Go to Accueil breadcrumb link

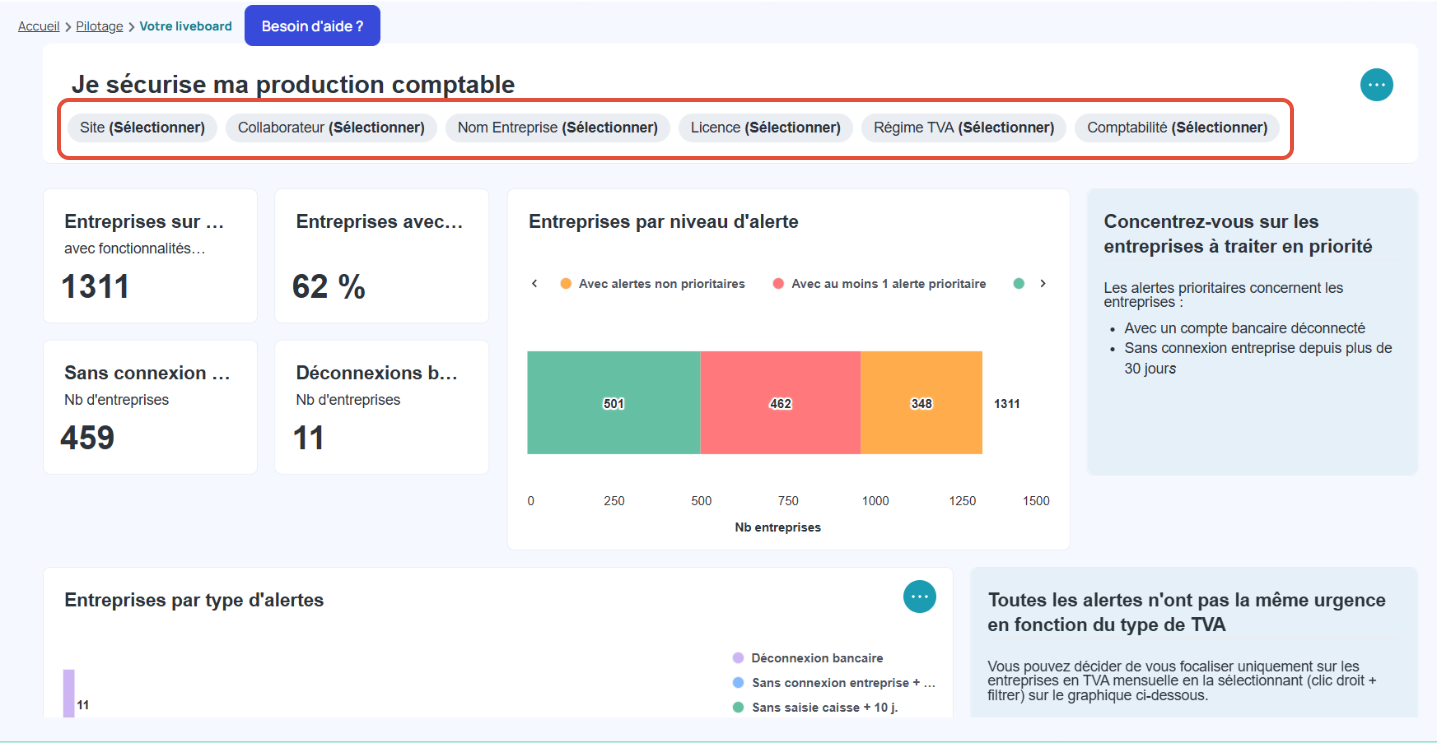(x=39, y=27)
